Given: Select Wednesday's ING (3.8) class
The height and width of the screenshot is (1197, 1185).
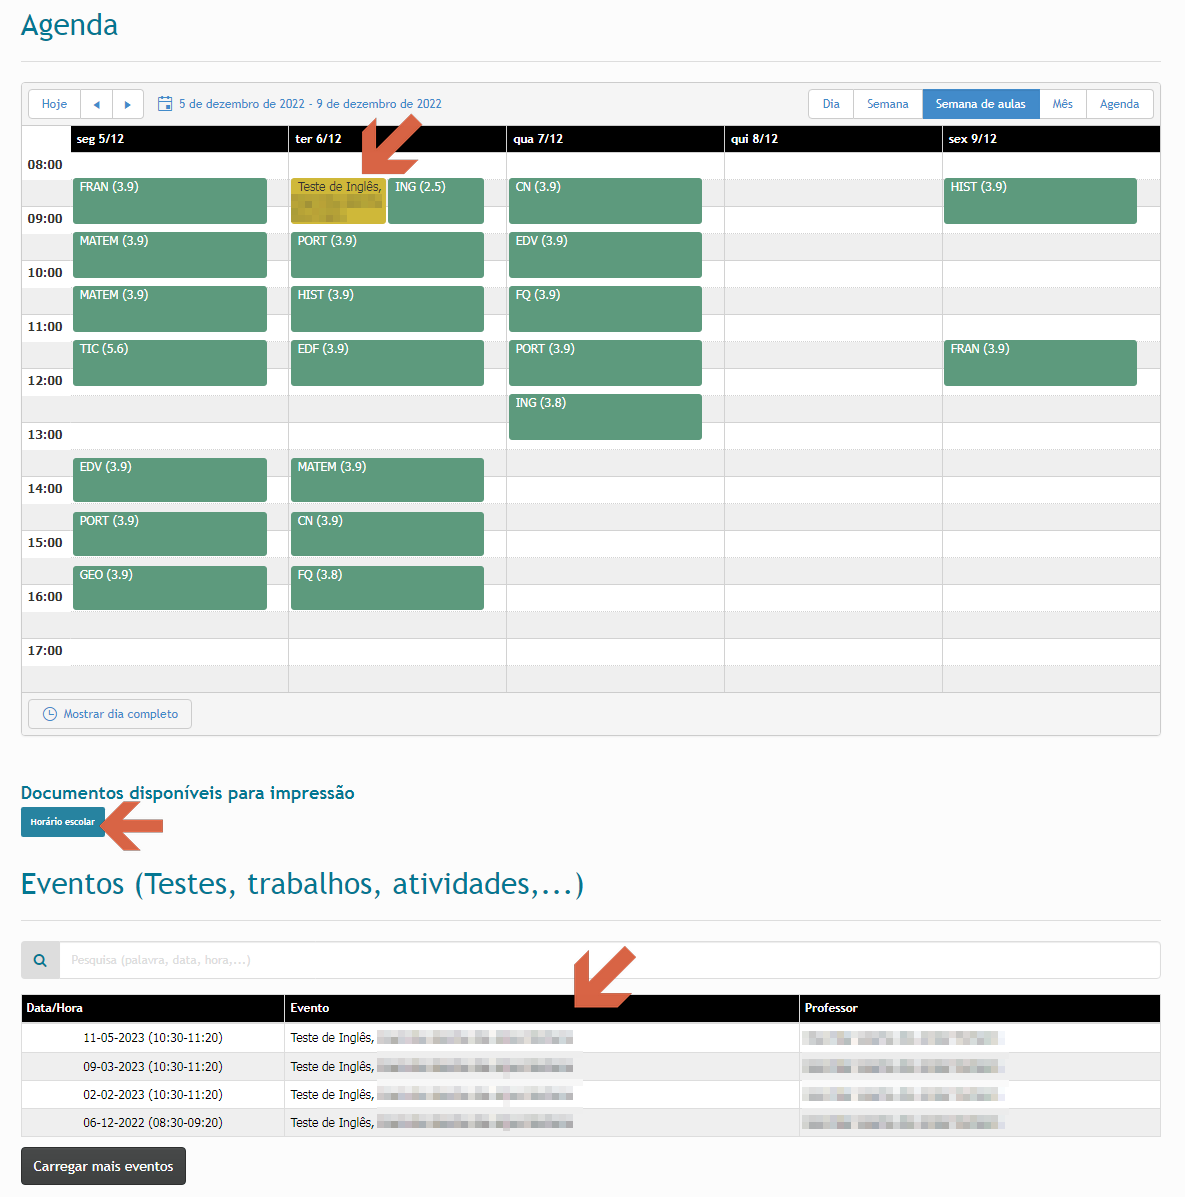Looking at the screenshot, I should [605, 416].
